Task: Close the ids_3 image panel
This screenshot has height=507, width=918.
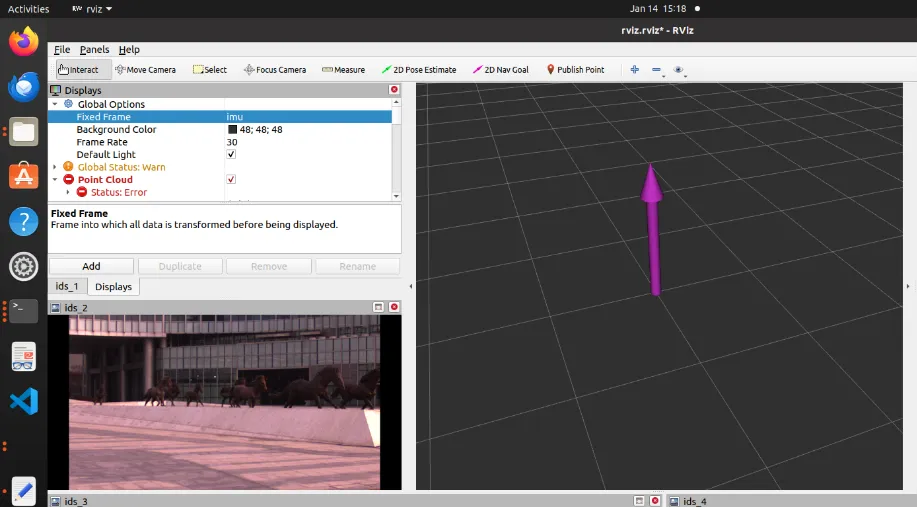Action: point(655,501)
